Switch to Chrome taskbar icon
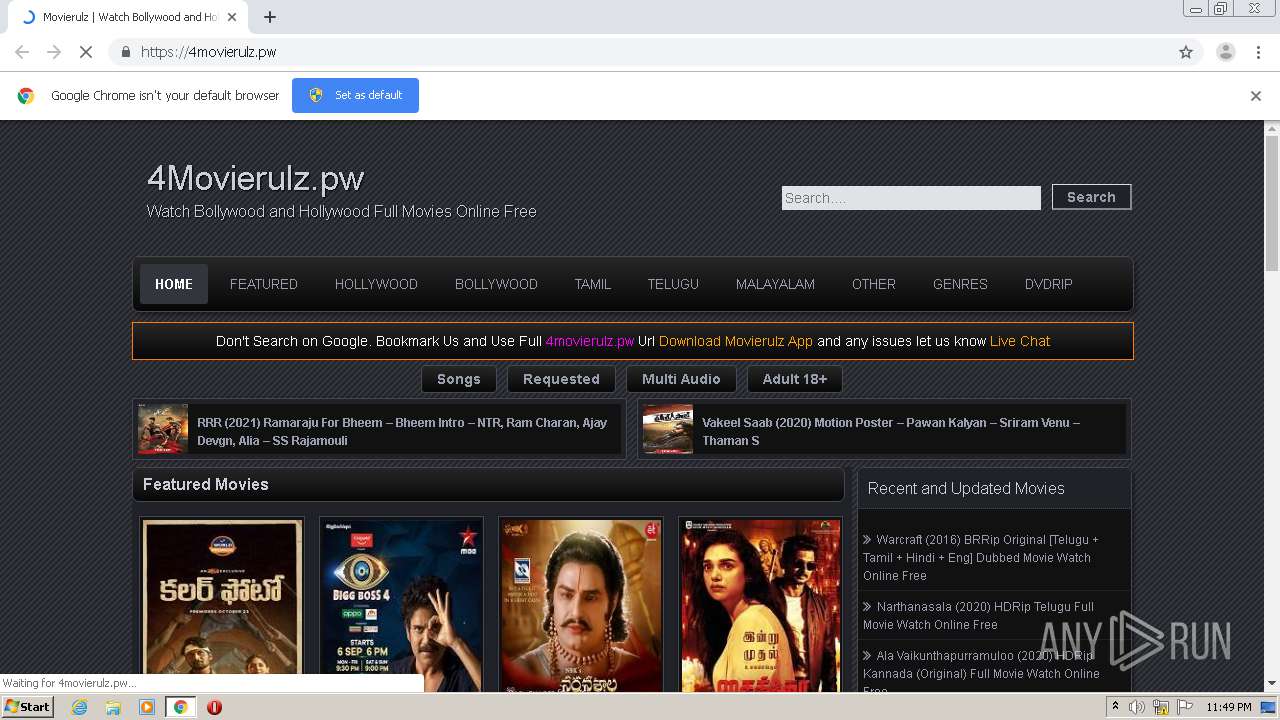Viewport: 1280px width, 720px height. pos(181,707)
